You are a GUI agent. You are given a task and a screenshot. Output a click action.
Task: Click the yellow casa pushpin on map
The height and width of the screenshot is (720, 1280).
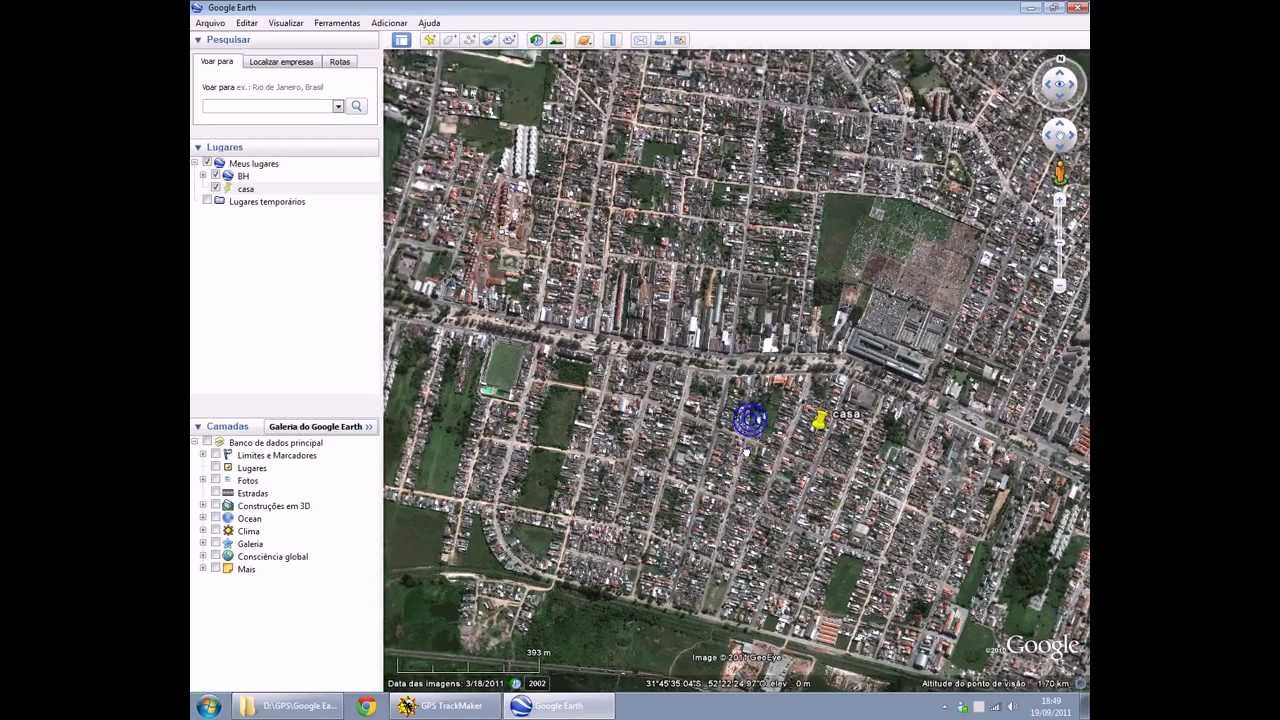[x=819, y=421]
